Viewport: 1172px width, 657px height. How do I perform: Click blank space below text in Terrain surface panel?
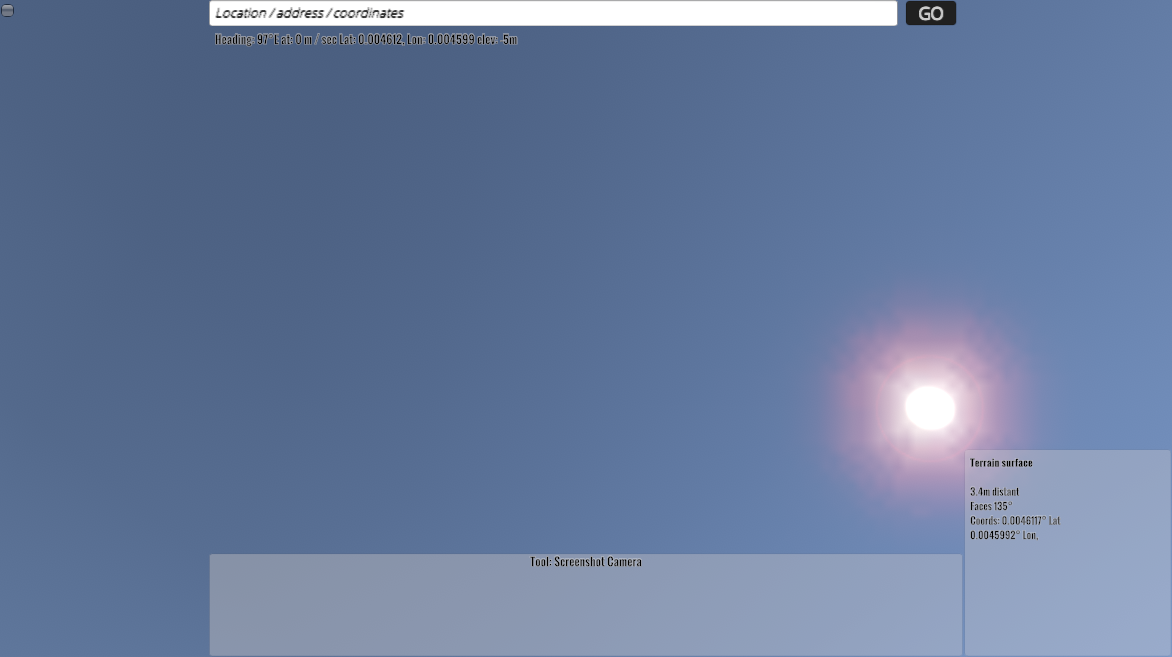(1067, 600)
